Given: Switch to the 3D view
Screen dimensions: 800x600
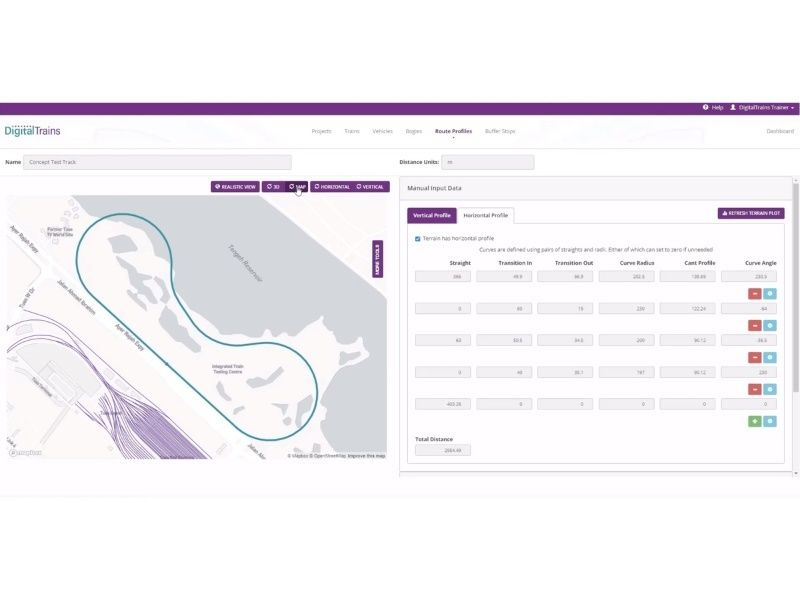Looking at the screenshot, I should point(273,187).
